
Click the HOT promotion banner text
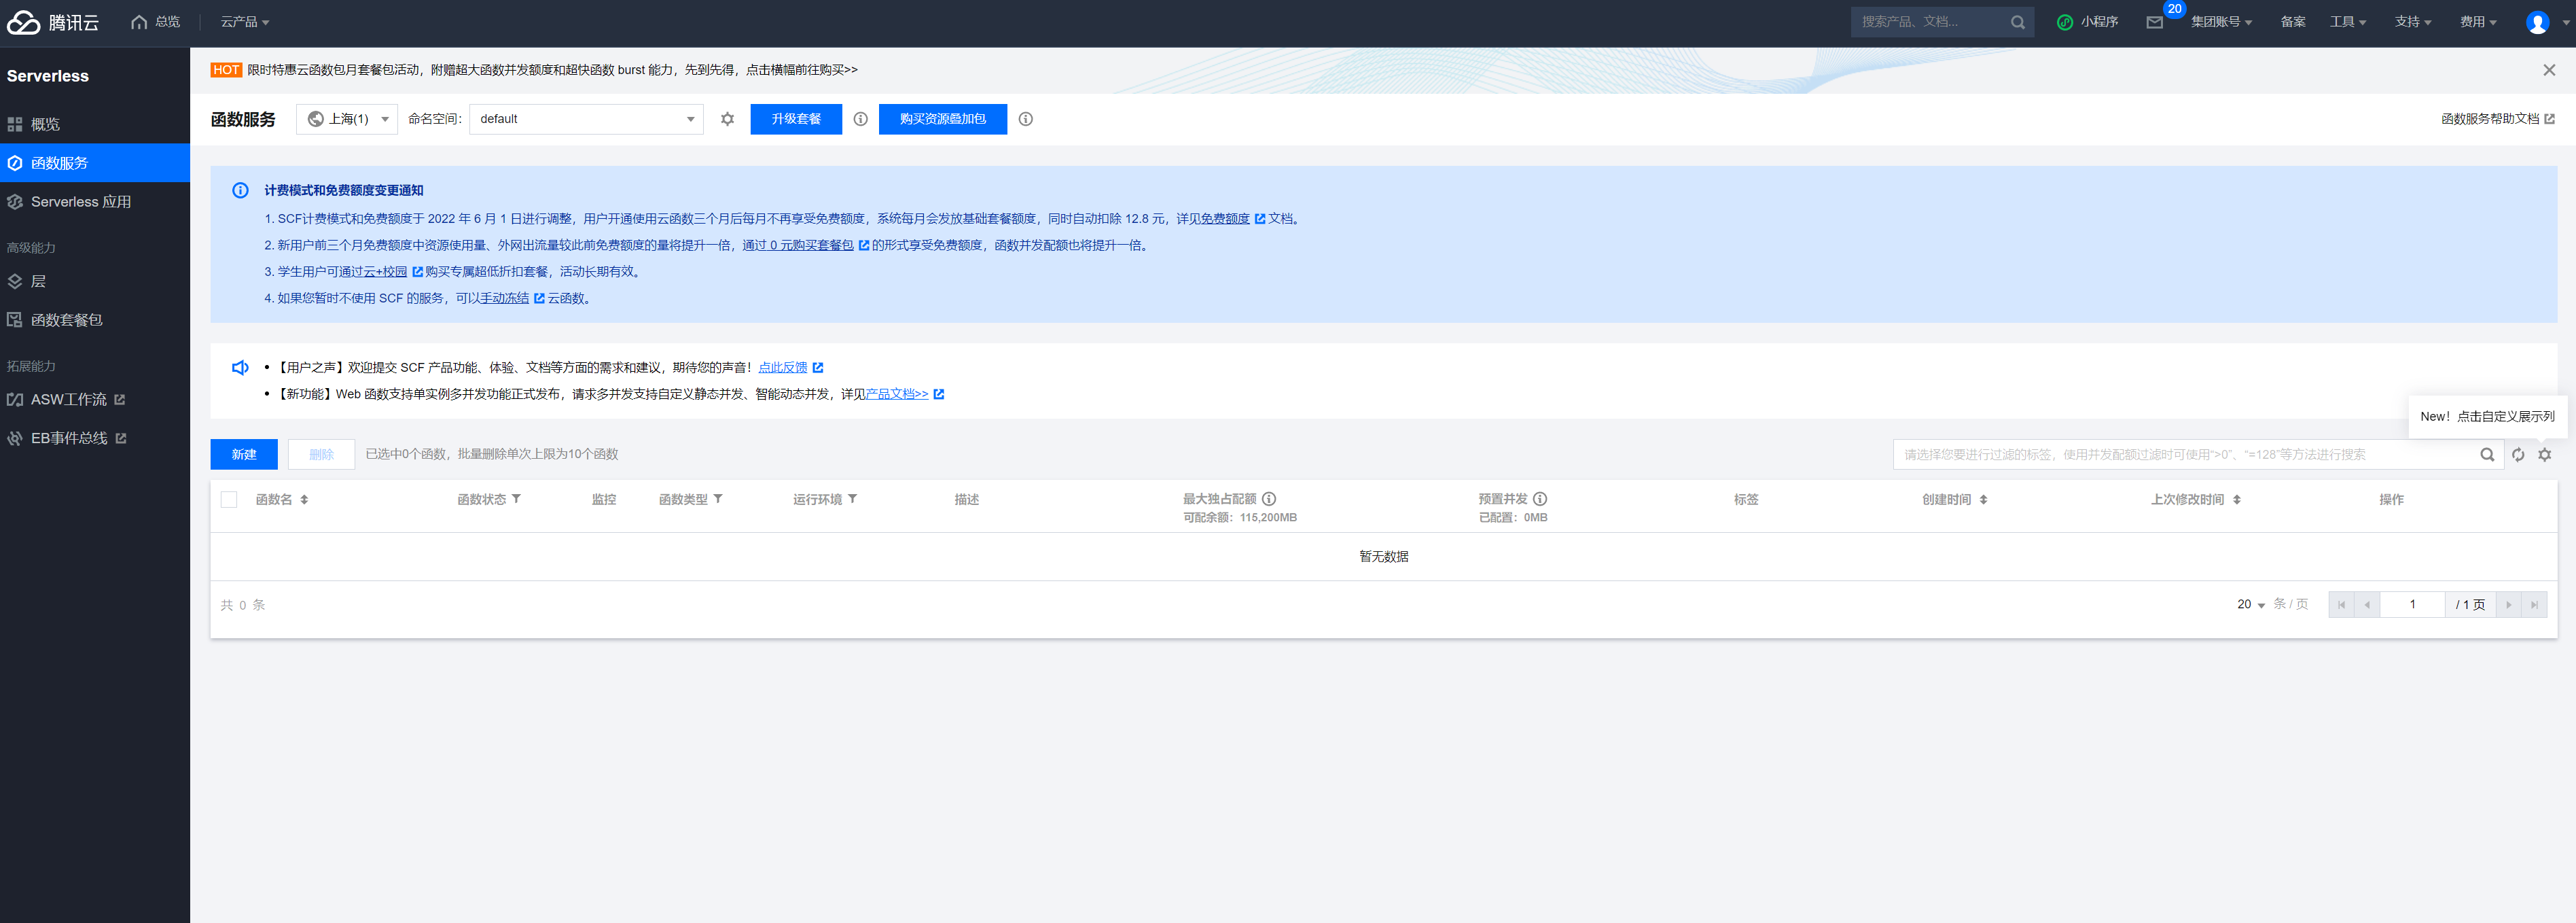point(552,70)
